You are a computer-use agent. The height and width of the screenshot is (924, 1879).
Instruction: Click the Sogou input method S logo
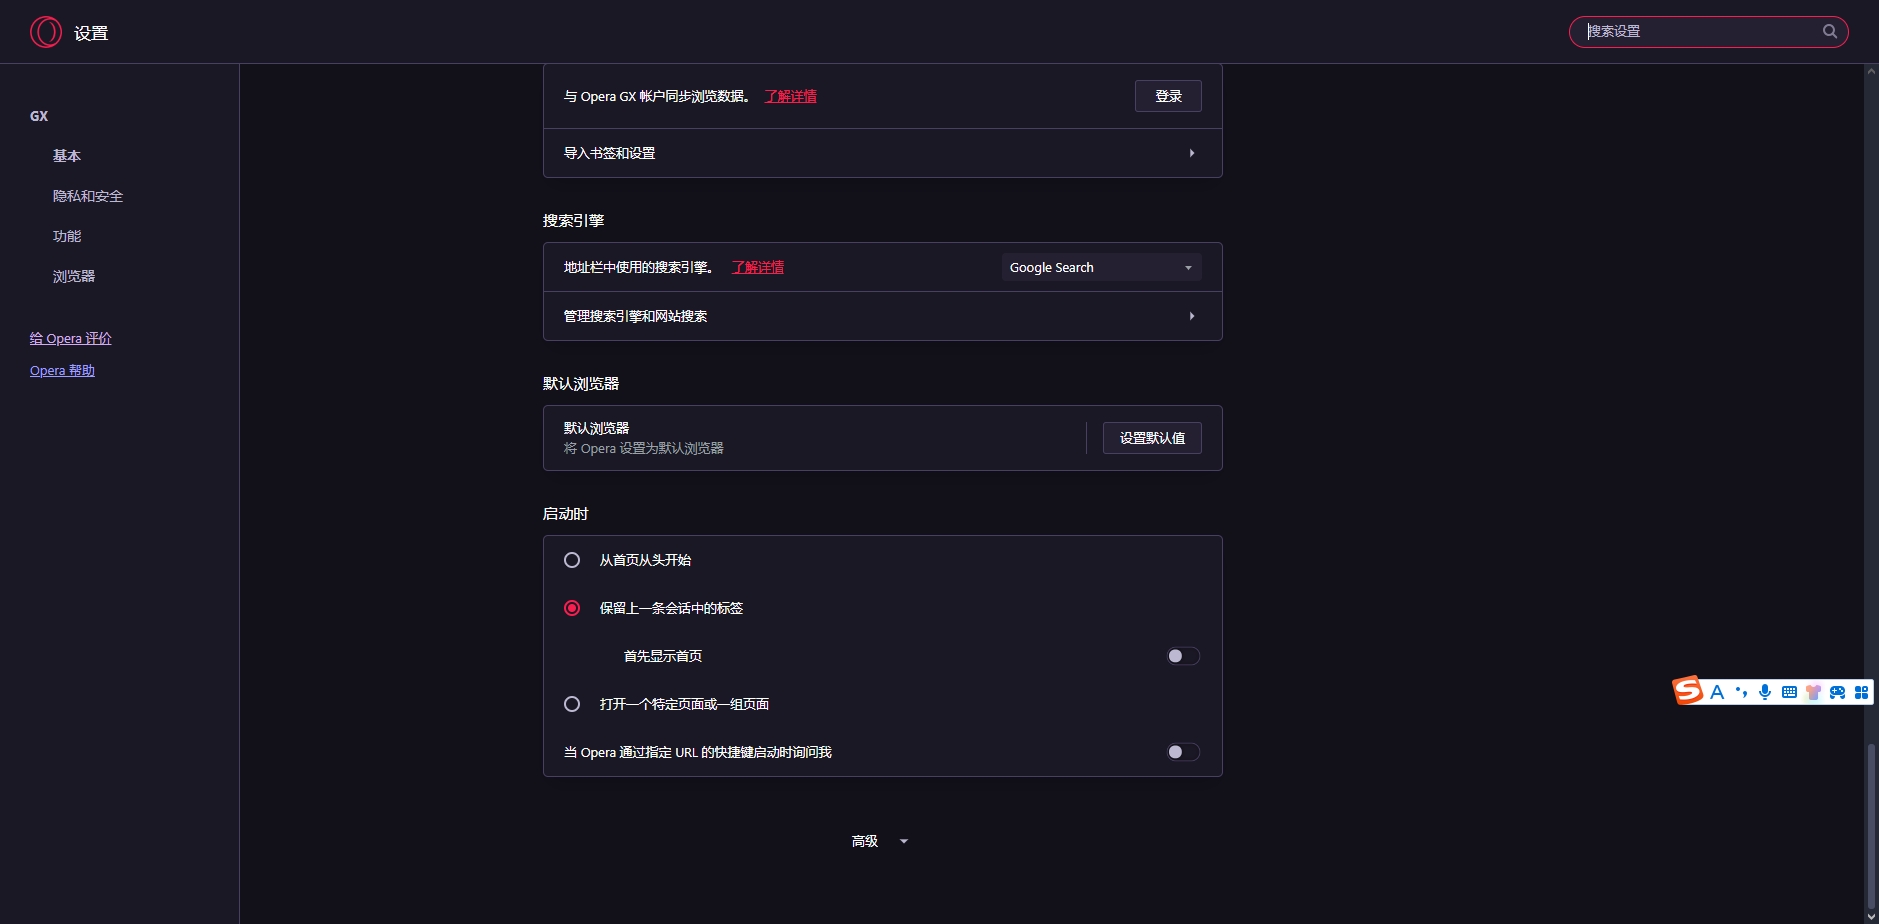(1688, 691)
